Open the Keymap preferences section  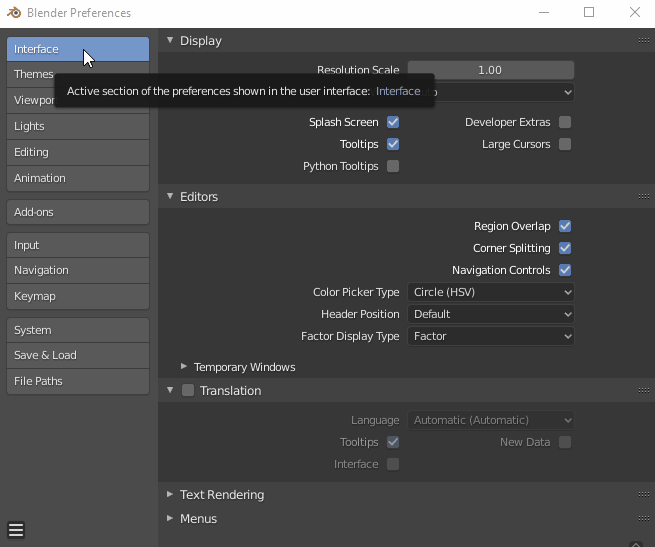coord(78,296)
